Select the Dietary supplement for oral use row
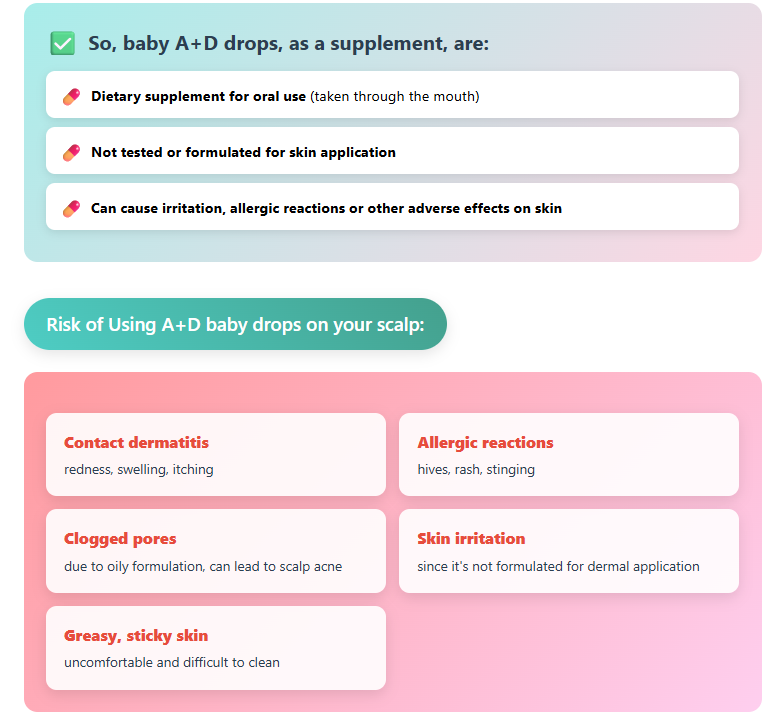Screen dimensions: 784x717 (392, 95)
